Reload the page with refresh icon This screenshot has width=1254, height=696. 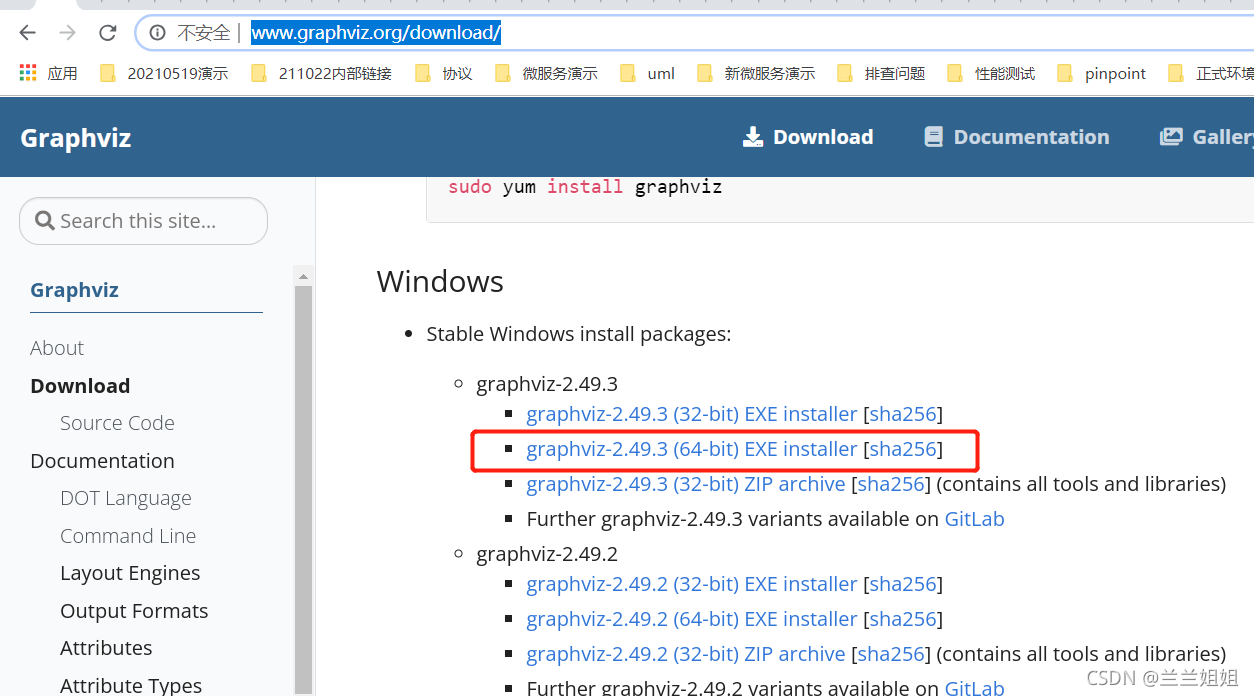[x=107, y=33]
